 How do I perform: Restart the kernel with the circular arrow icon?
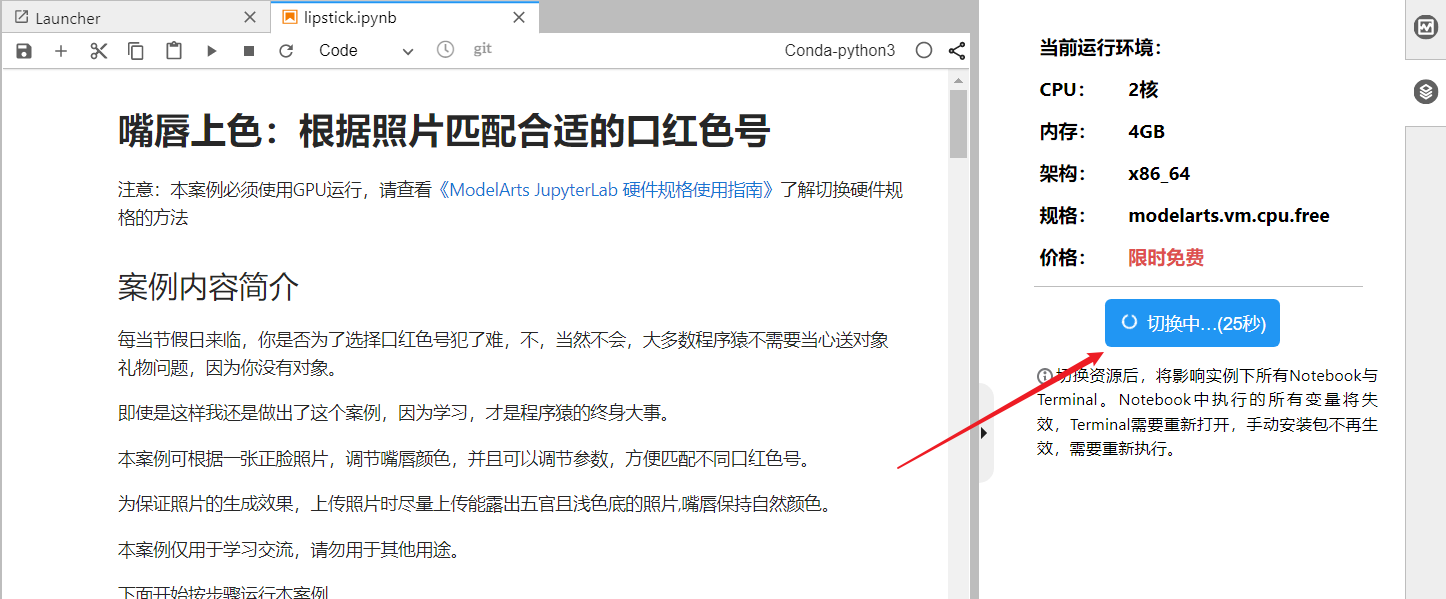(286, 51)
